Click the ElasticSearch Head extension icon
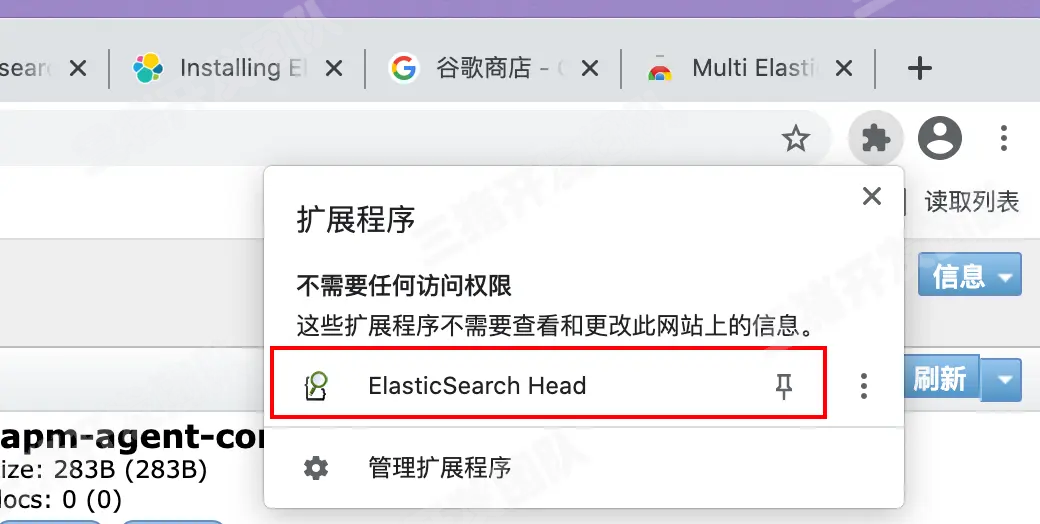This screenshot has height=524, width=1040. tap(316, 385)
